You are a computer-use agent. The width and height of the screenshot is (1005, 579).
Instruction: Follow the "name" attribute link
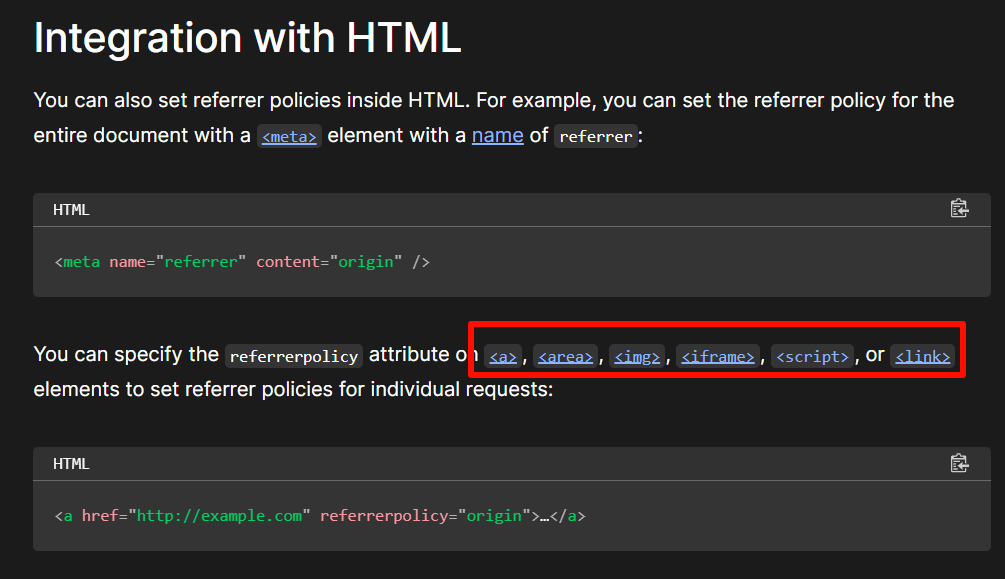(497, 135)
